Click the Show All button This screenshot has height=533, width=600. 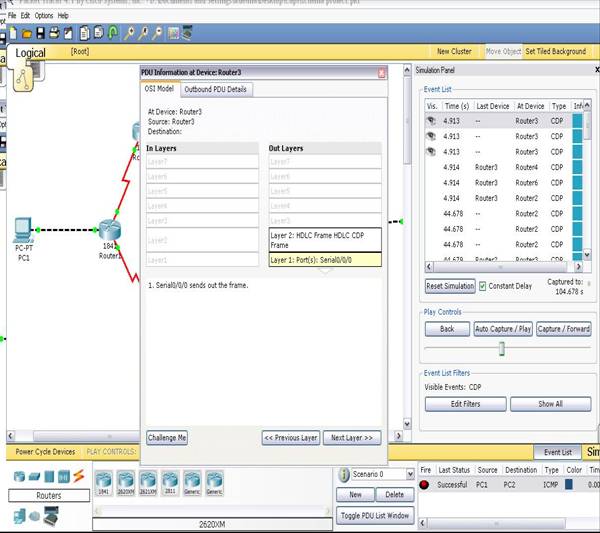pyautogui.click(x=550, y=404)
